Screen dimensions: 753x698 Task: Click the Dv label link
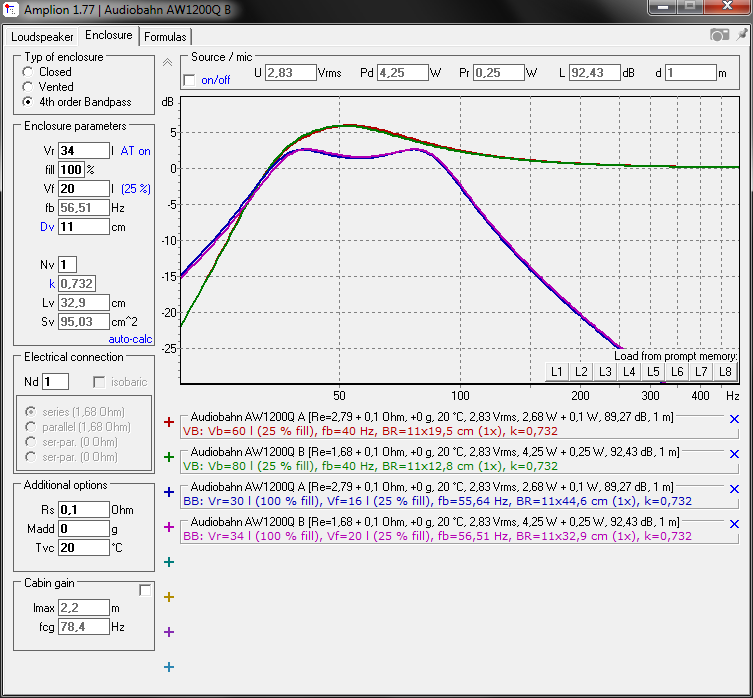[47, 227]
